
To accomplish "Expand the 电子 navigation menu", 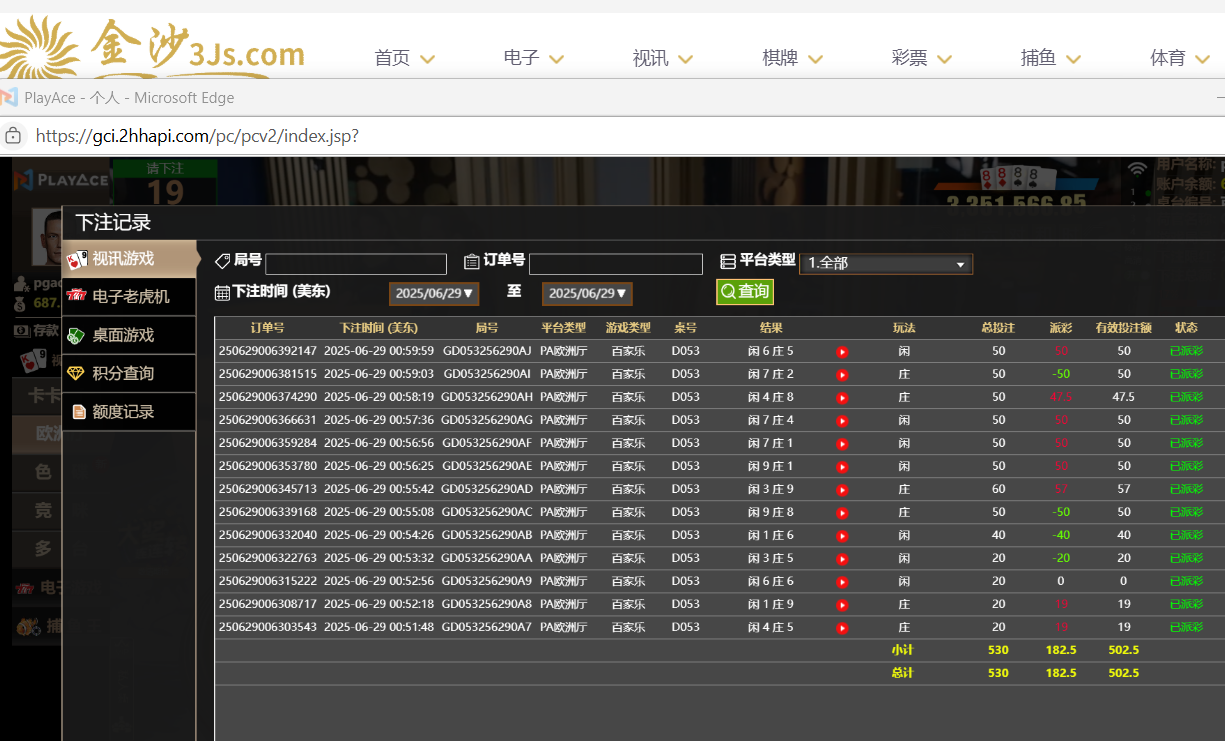I will click(x=534, y=58).
